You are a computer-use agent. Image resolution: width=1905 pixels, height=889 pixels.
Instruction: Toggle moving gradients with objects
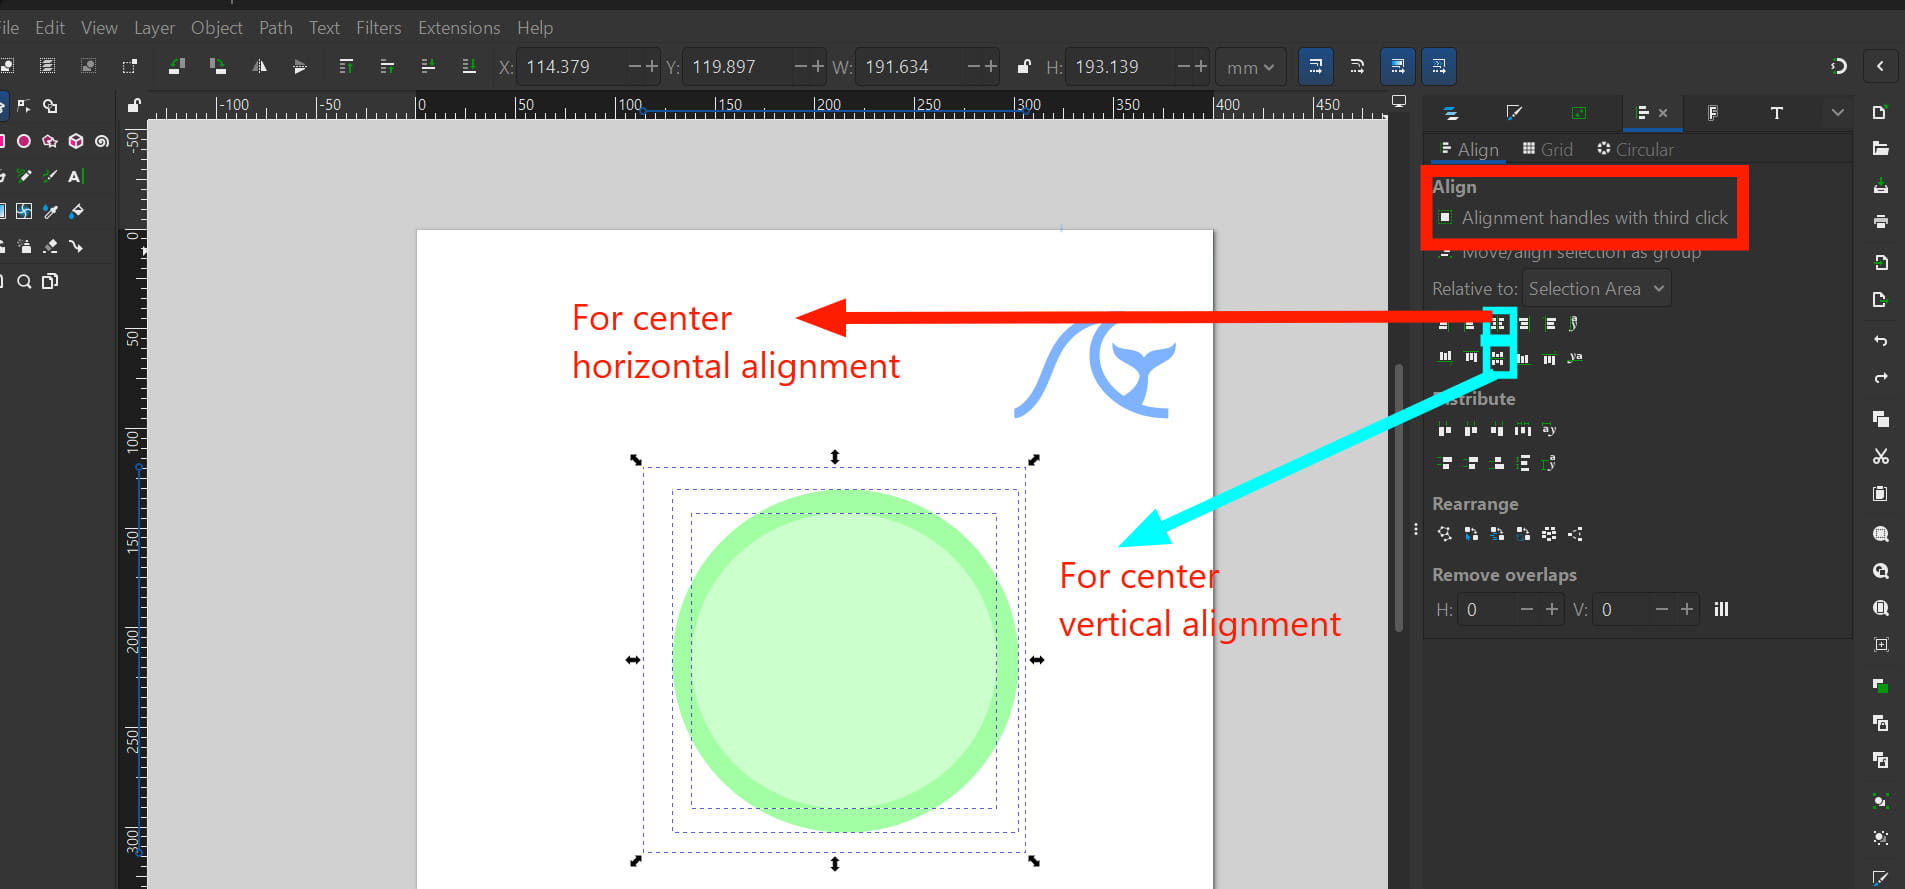[x=1397, y=66]
